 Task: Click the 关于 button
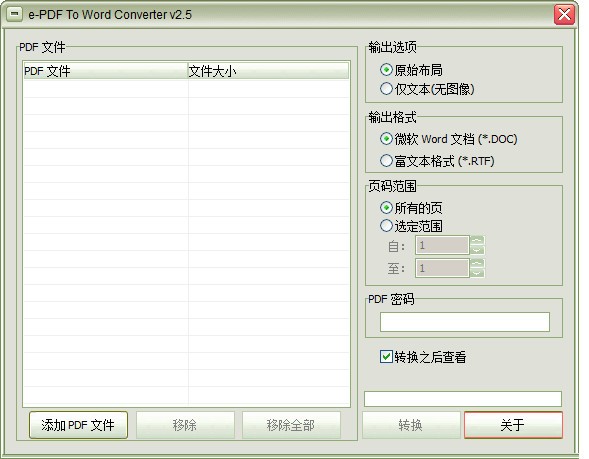(513, 425)
